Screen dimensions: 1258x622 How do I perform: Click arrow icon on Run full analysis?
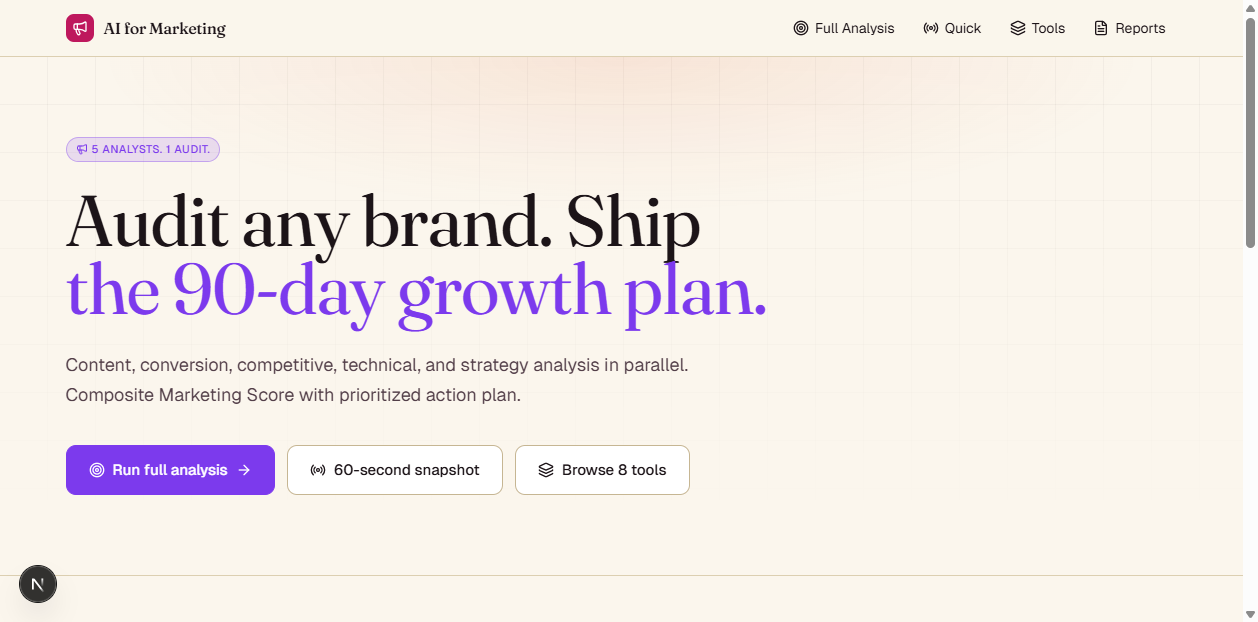pos(244,470)
